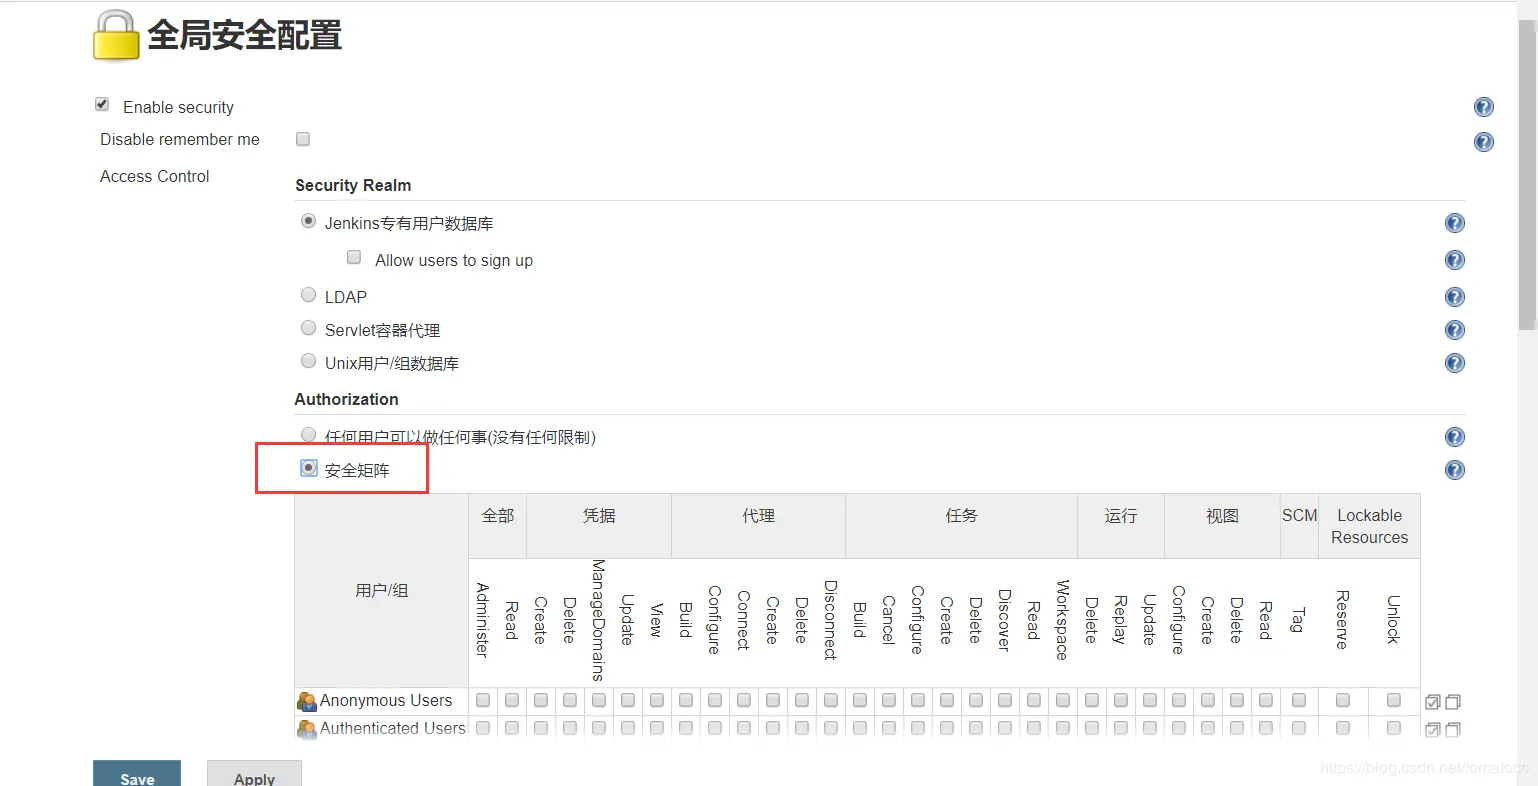1538x786 pixels.
Task: Open help for Jenkins专有用户数据库 option
Action: [x=1455, y=223]
